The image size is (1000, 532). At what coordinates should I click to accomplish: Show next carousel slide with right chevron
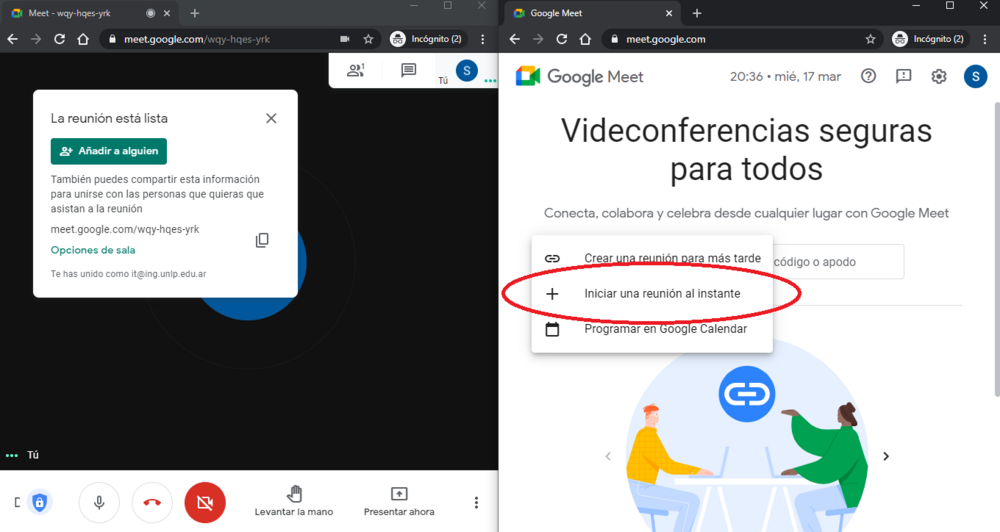pos(885,456)
